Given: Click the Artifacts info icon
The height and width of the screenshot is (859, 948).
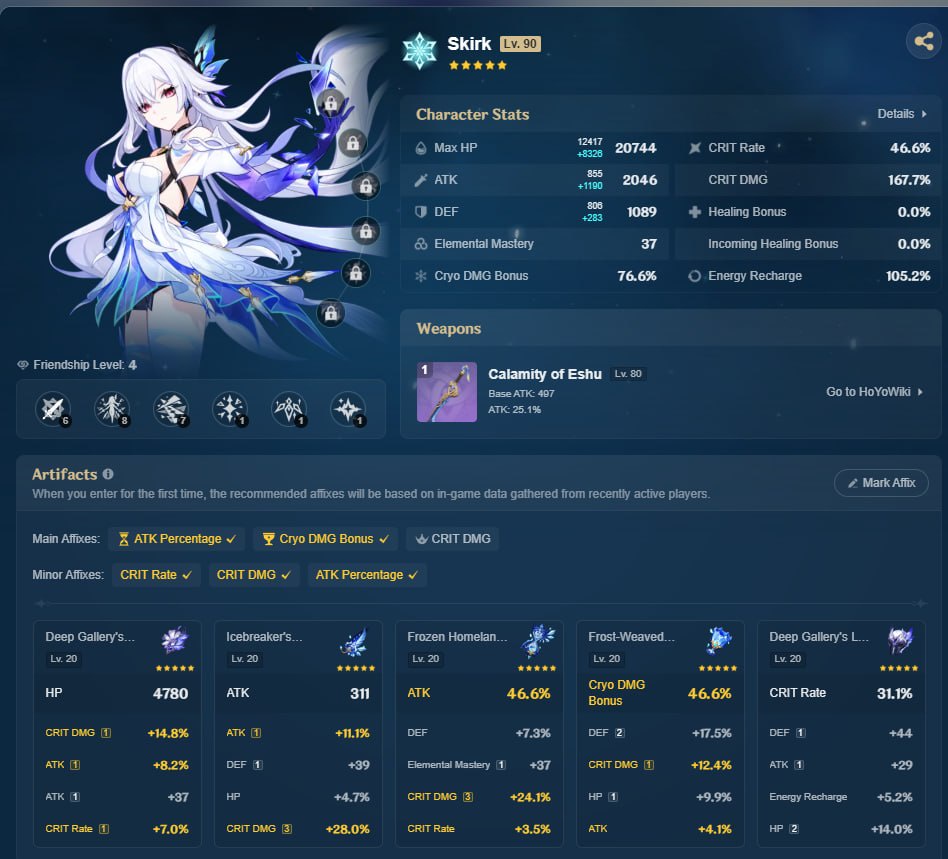Looking at the screenshot, I should click(x=108, y=475).
